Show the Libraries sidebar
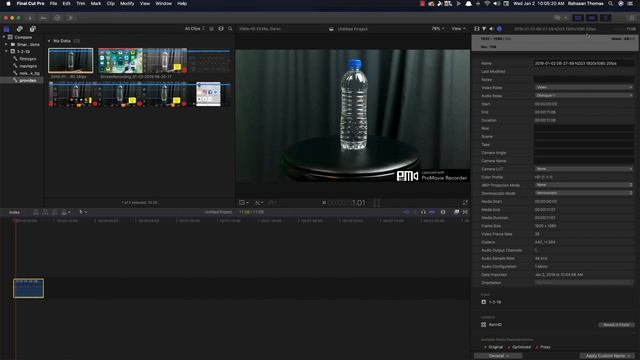The height and width of the screenshot is (360, 640). 7,29
